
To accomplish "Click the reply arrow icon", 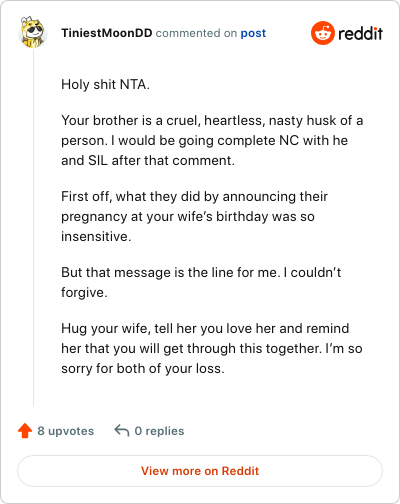I will [122, 430].
